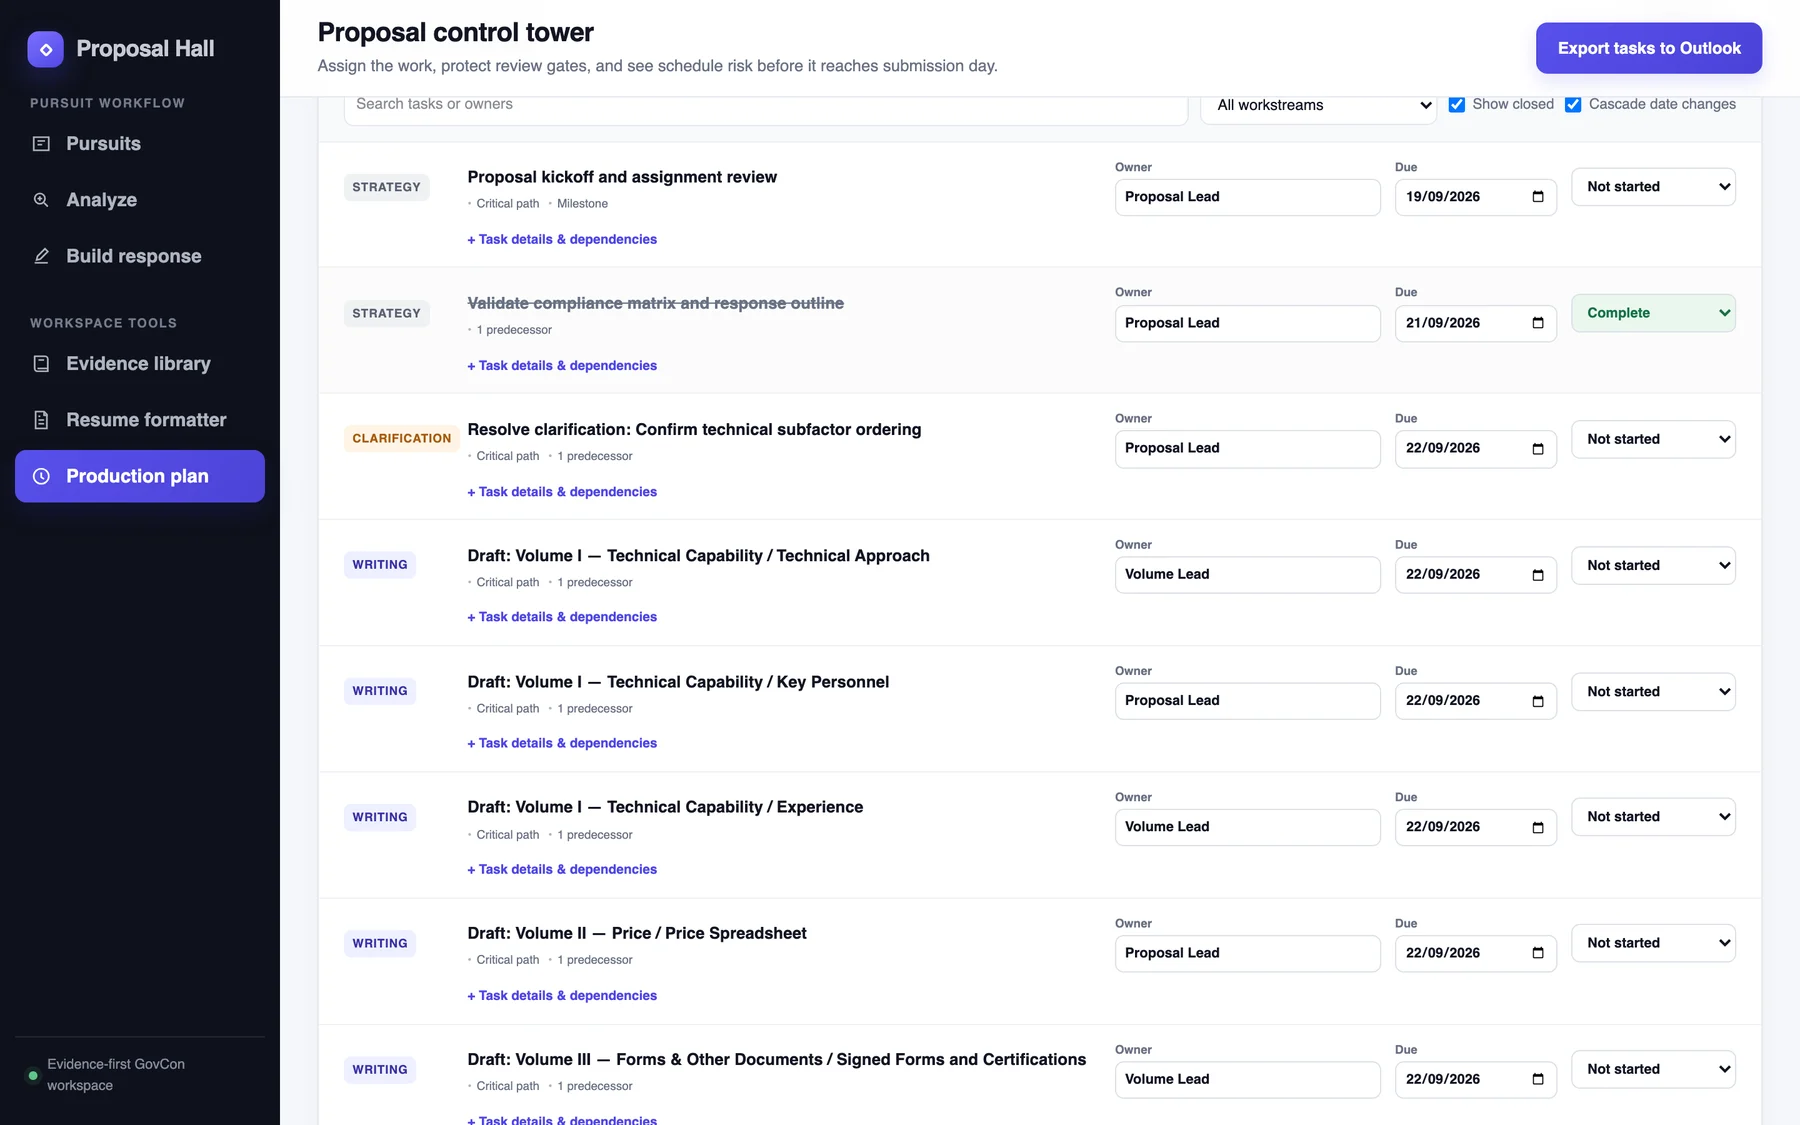
Task: Expand task details for Volume II Price draft
Action: [562, 996]
